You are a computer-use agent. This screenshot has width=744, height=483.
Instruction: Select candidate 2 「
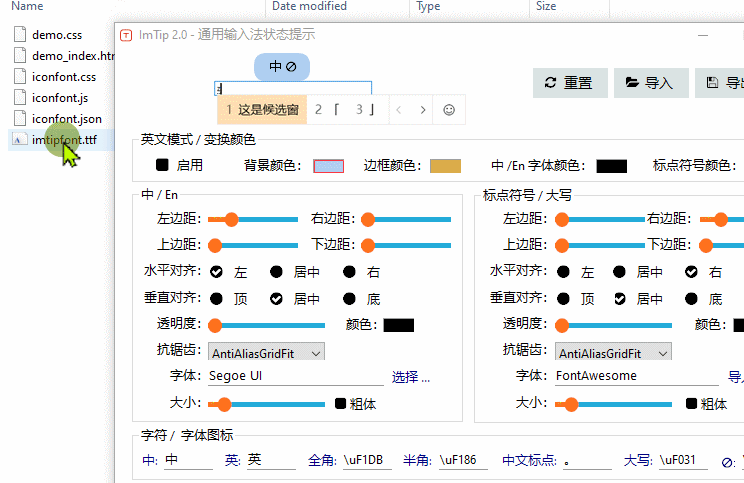click(328, 110)
